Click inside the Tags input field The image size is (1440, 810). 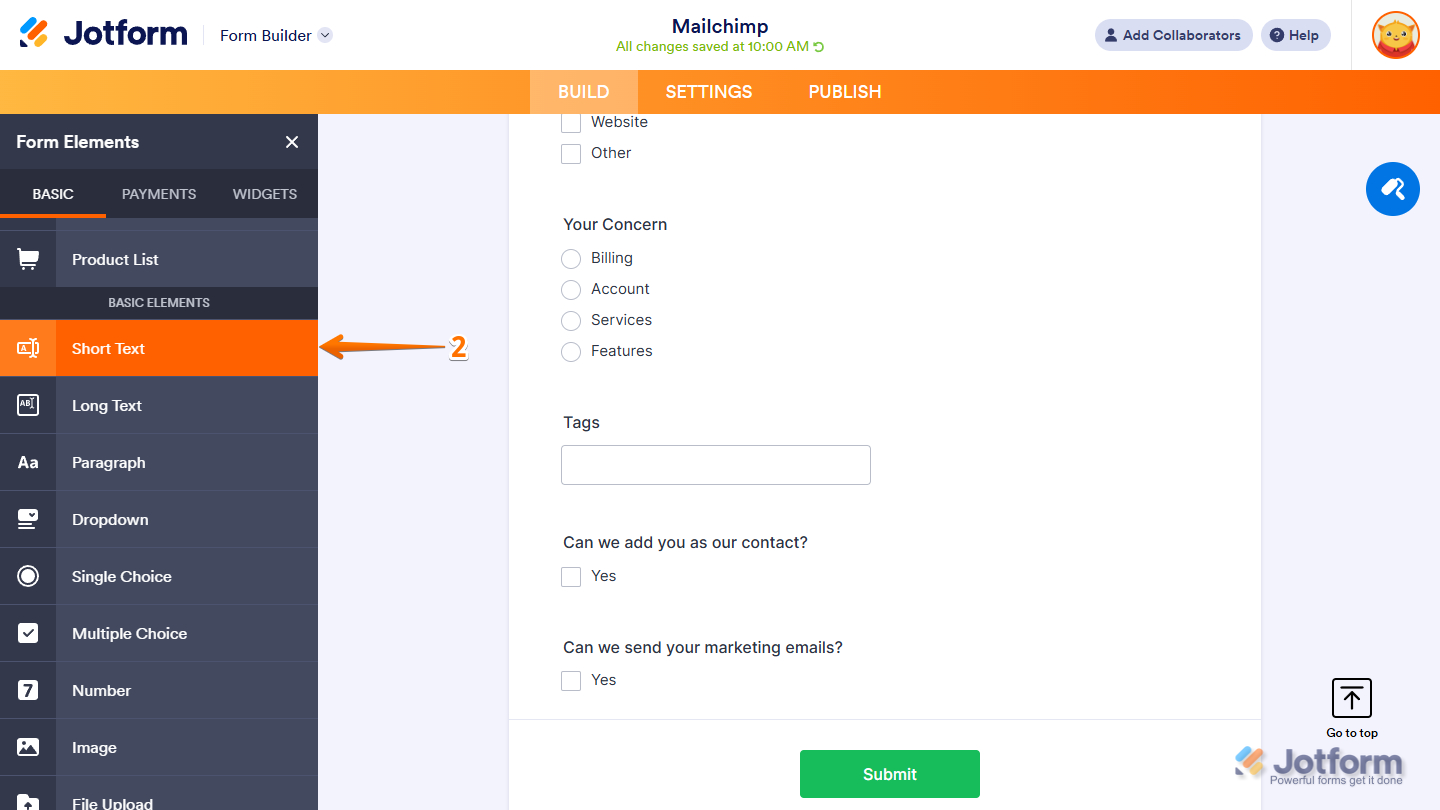715,464
